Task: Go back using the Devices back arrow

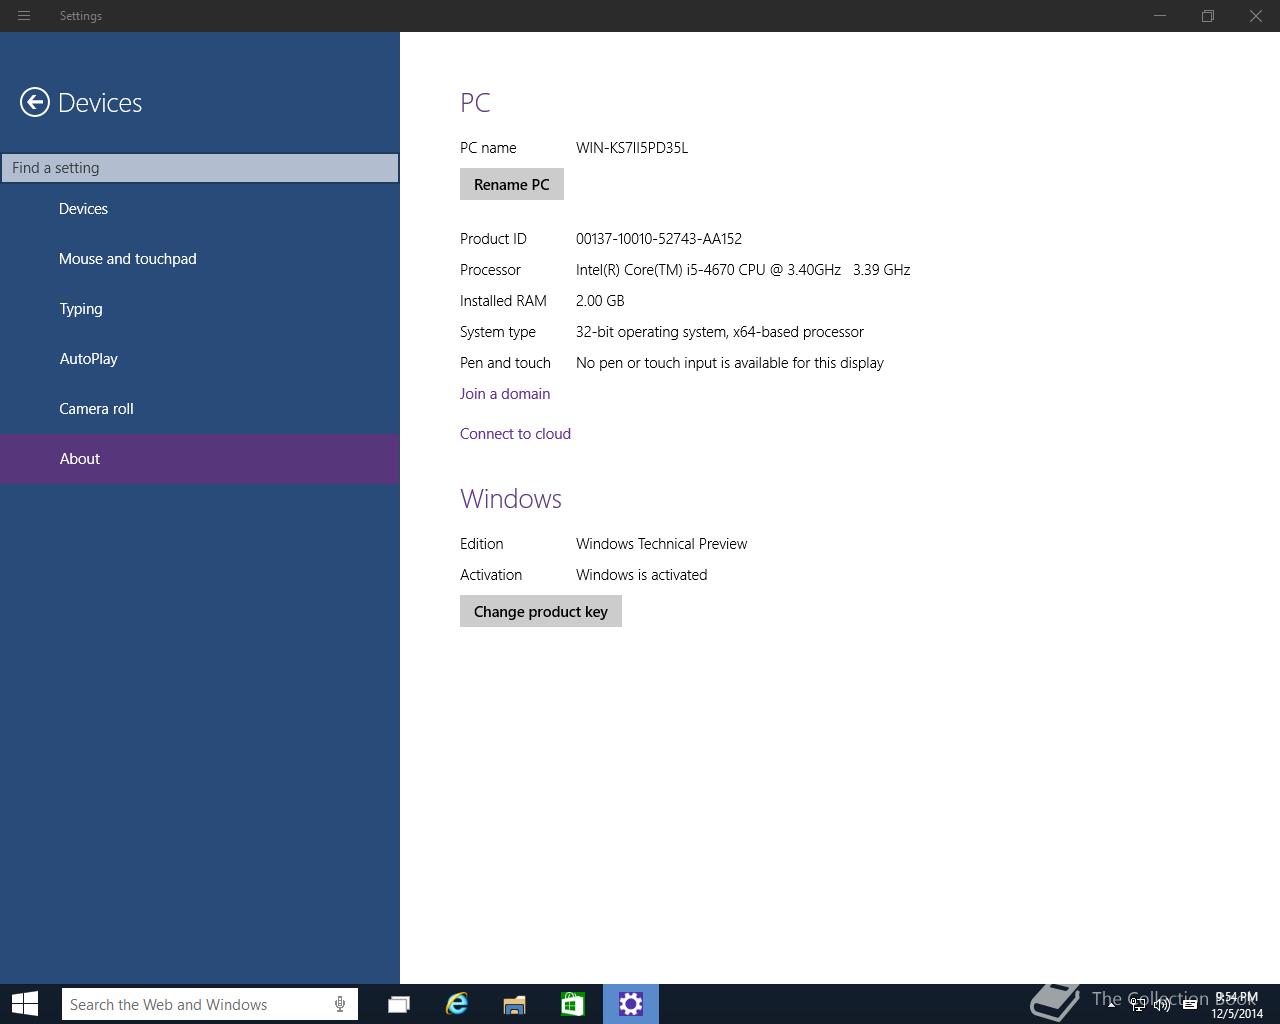Action: tap(35, 102)
